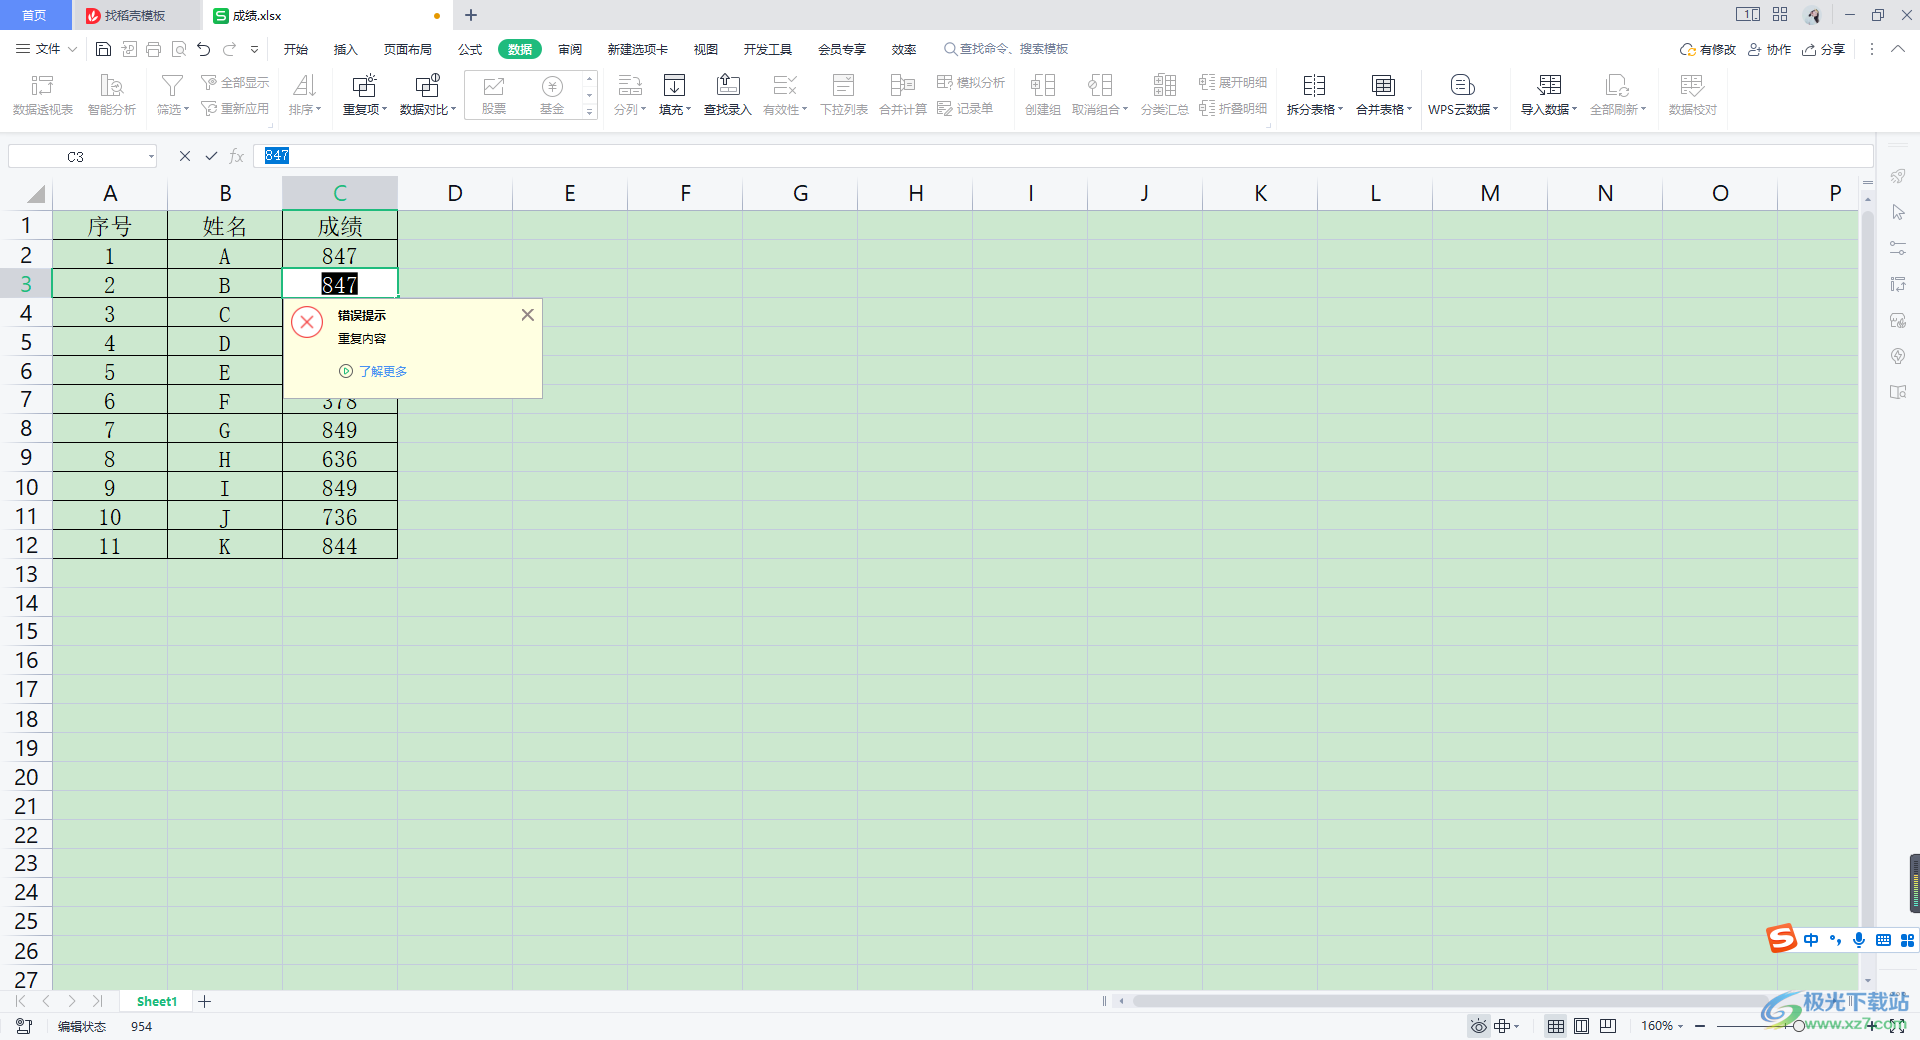1920x1040 pixels.
Task: Click the fx insert function icon
Action: coord(237,156)
